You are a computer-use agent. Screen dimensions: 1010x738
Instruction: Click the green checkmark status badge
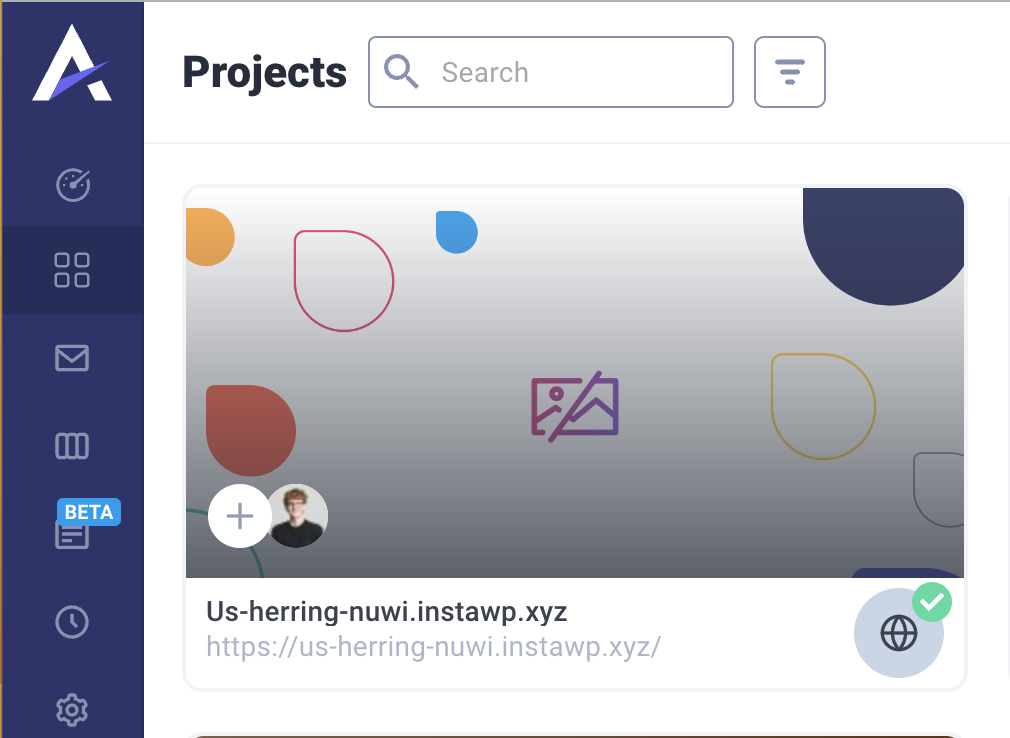tap(932, 601)
